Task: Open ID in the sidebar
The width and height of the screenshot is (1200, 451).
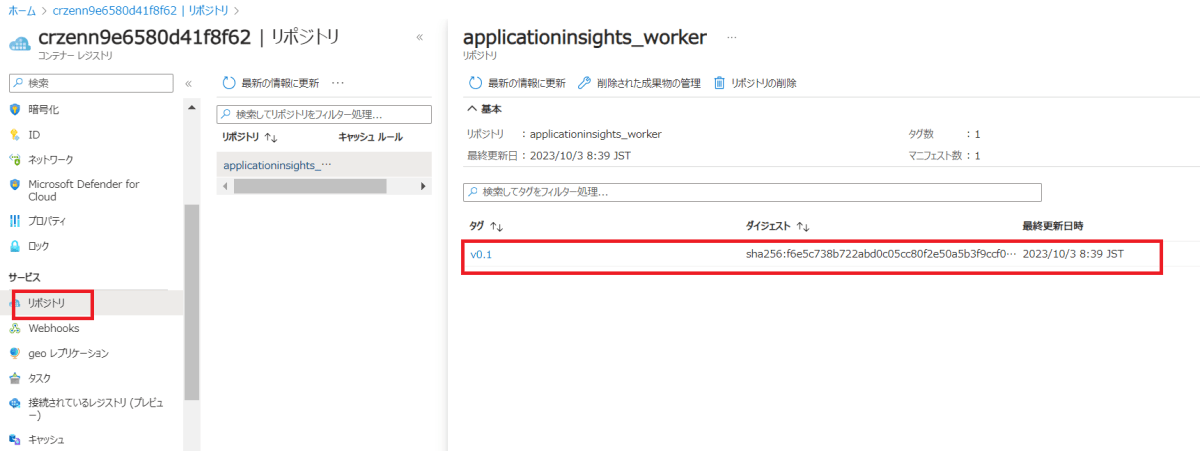Action: tap(34, 134)
